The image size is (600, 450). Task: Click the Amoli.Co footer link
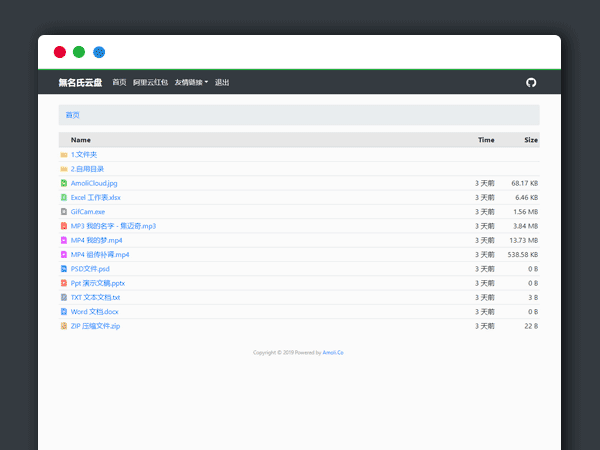pos(333,352)
